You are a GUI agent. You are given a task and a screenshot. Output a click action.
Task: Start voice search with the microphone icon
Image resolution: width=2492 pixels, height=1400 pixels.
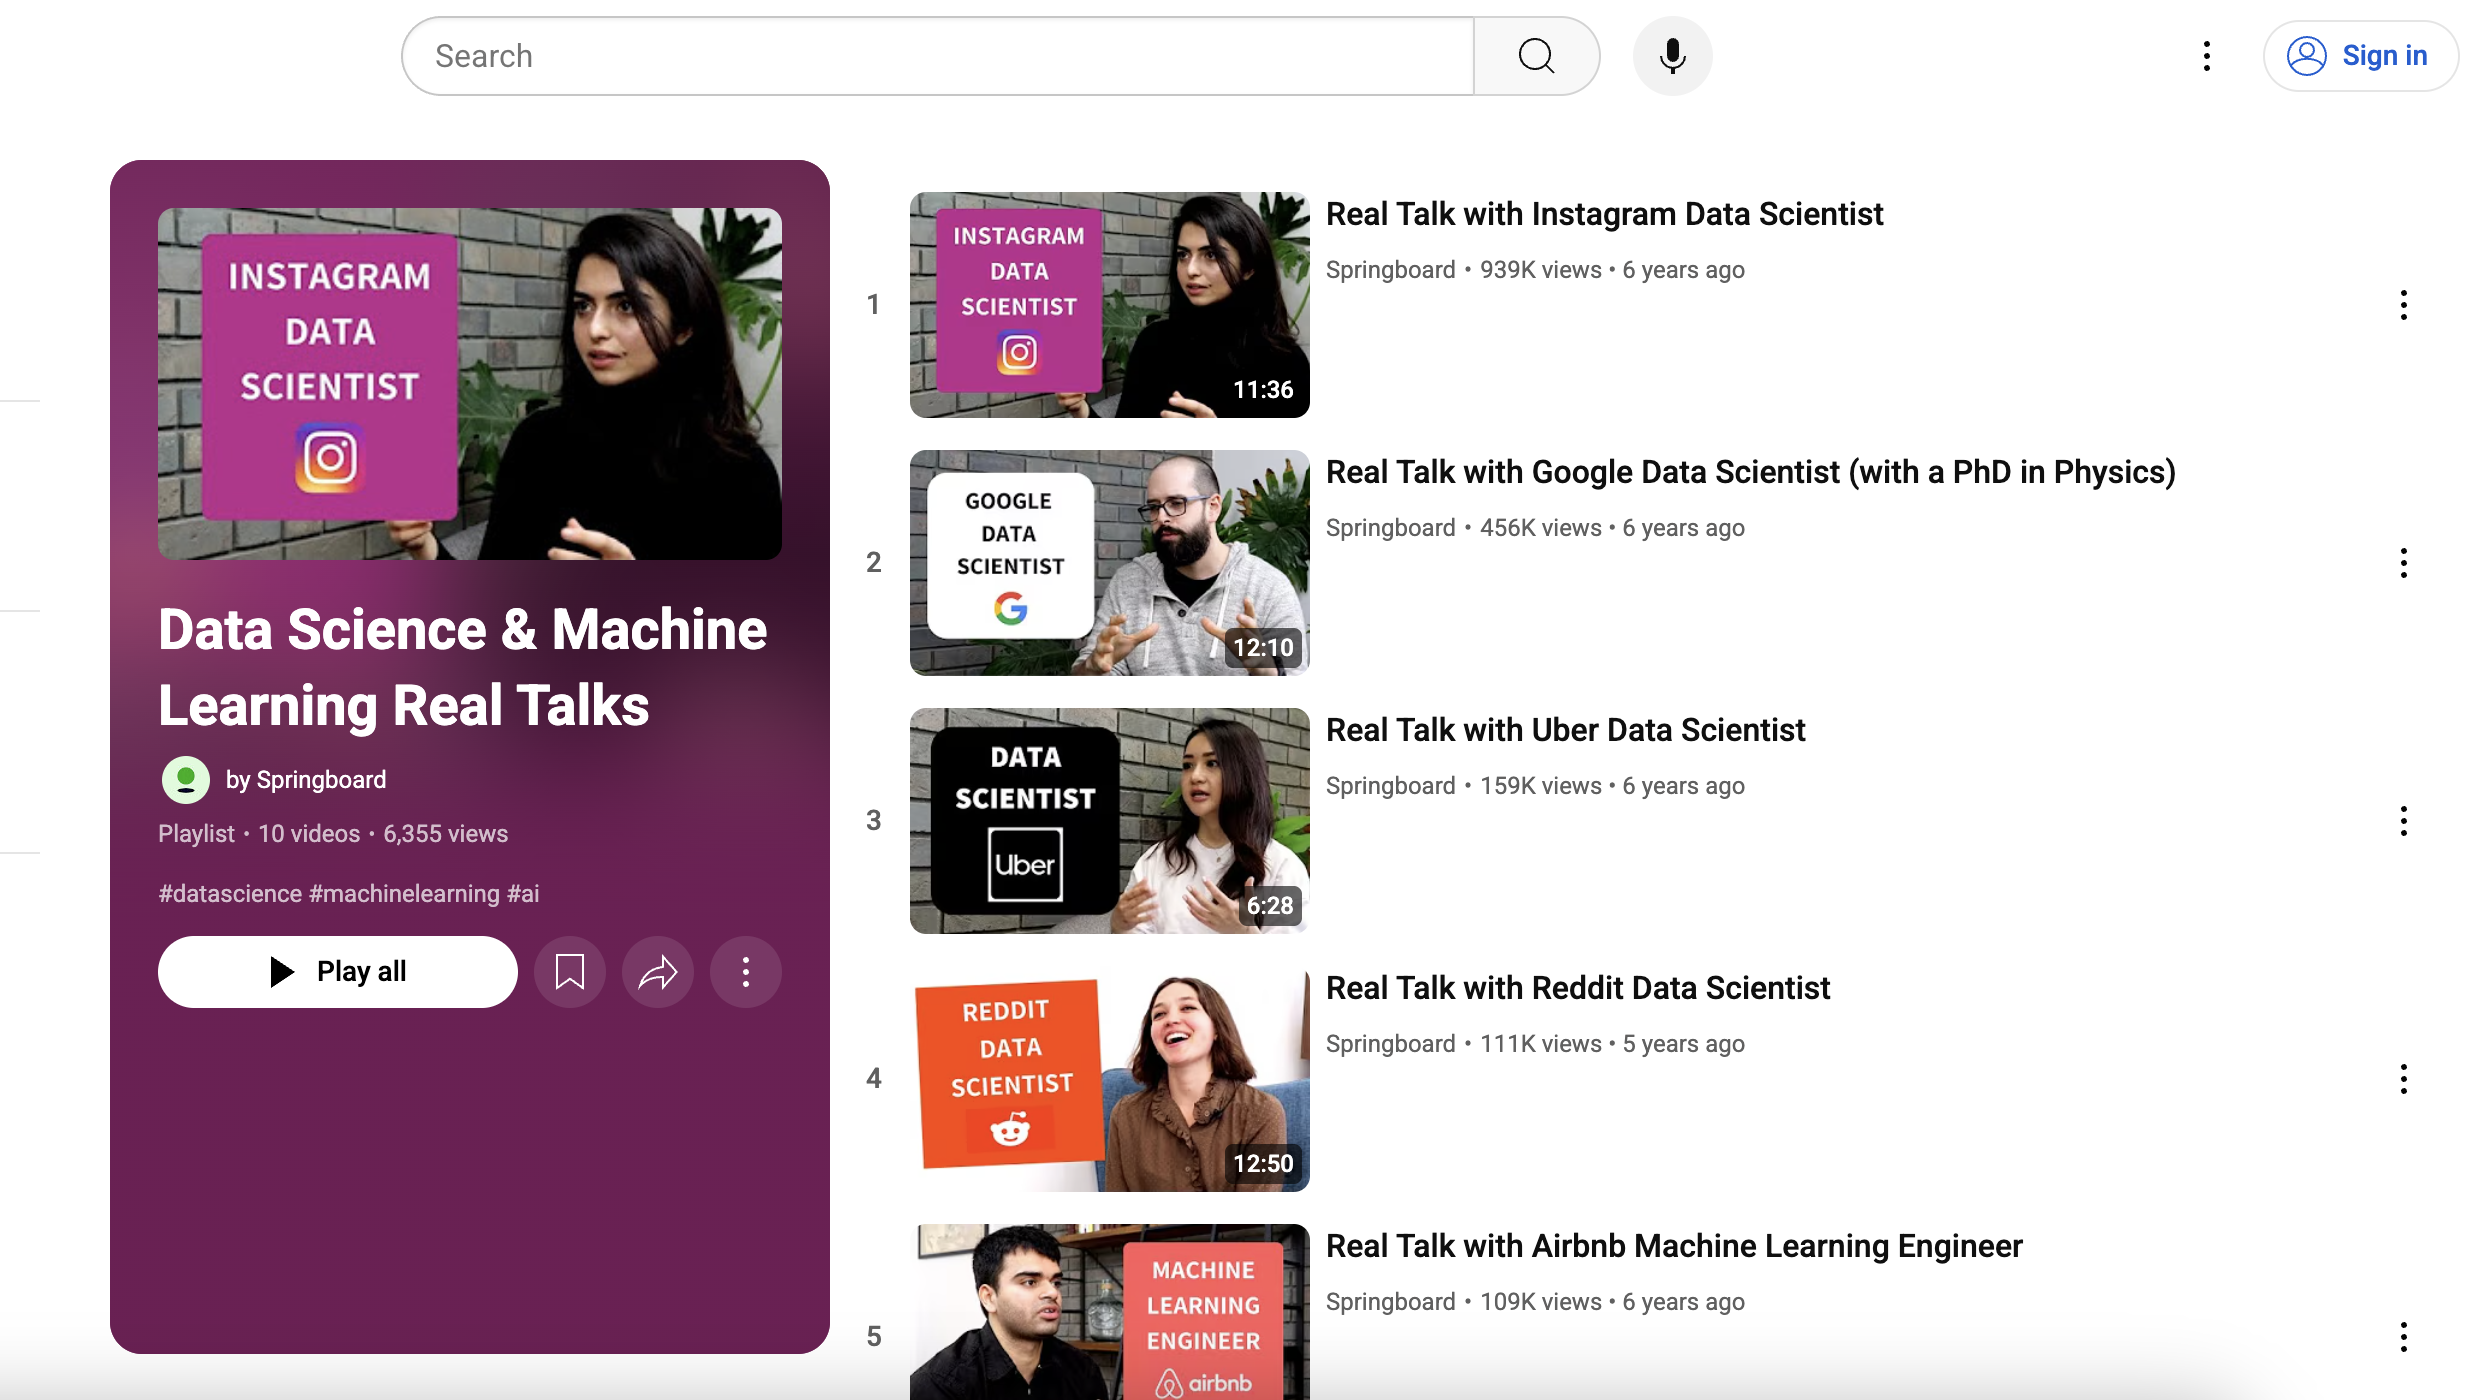[x=1672, y=56]
